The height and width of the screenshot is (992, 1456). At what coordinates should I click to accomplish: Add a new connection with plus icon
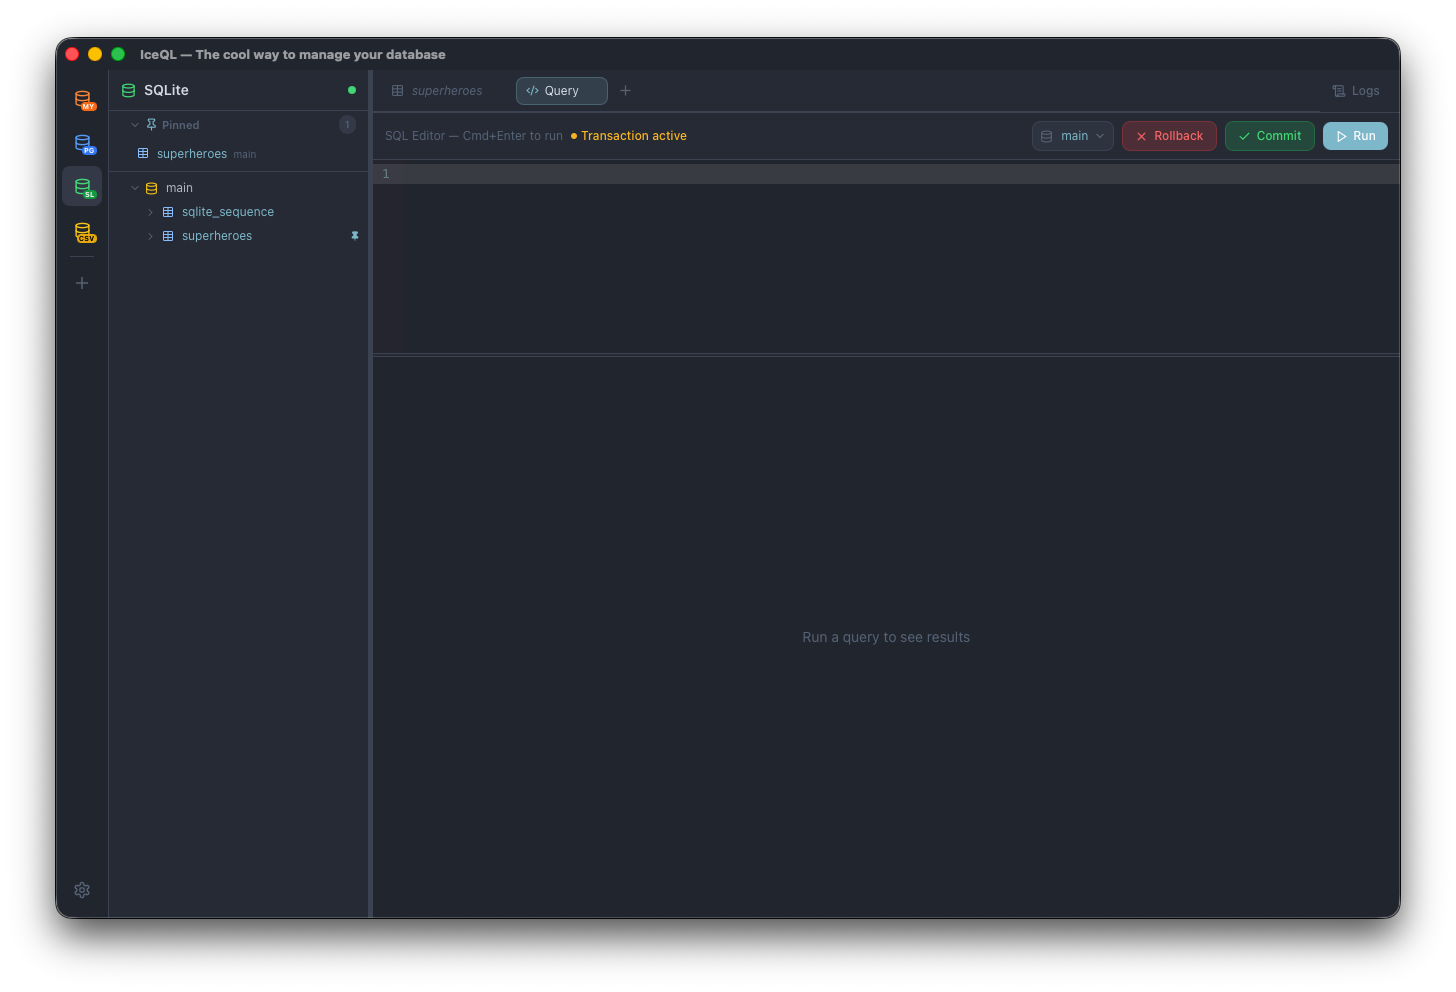[x=82, y=283]
